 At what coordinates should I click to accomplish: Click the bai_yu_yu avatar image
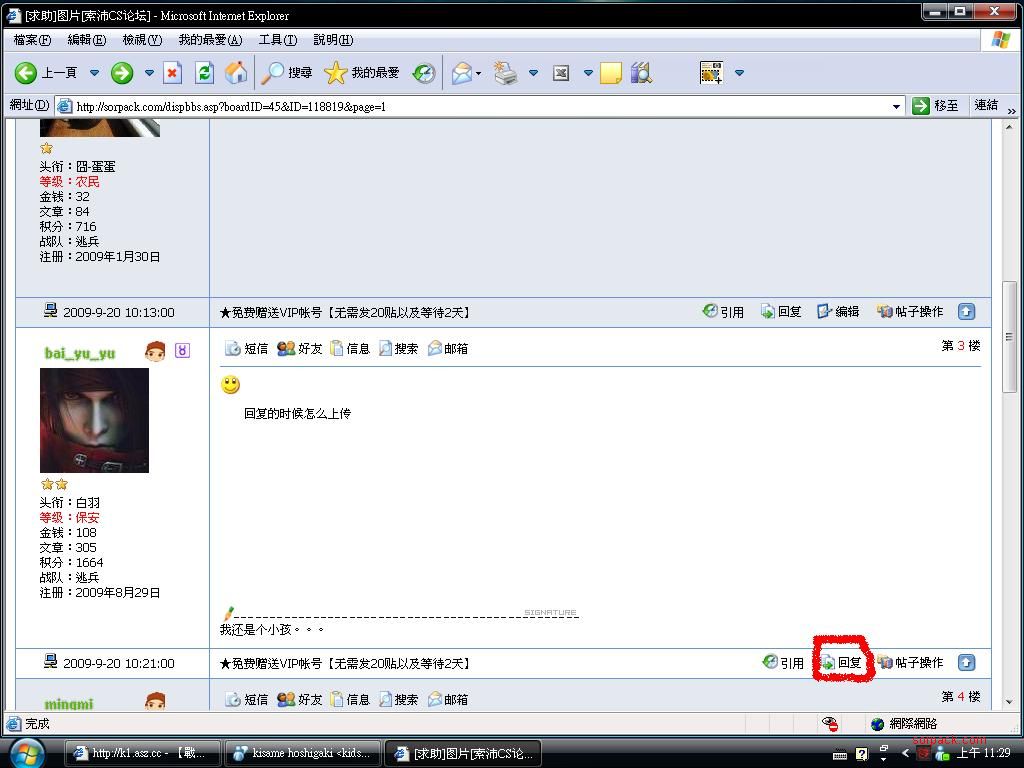[x=94, y=420]
